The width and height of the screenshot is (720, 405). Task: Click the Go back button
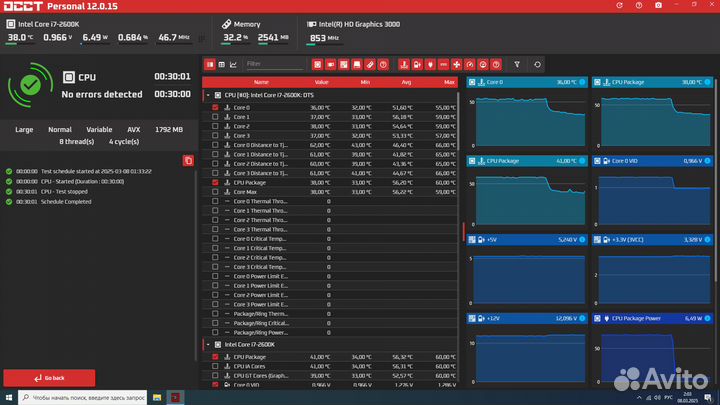49,378
